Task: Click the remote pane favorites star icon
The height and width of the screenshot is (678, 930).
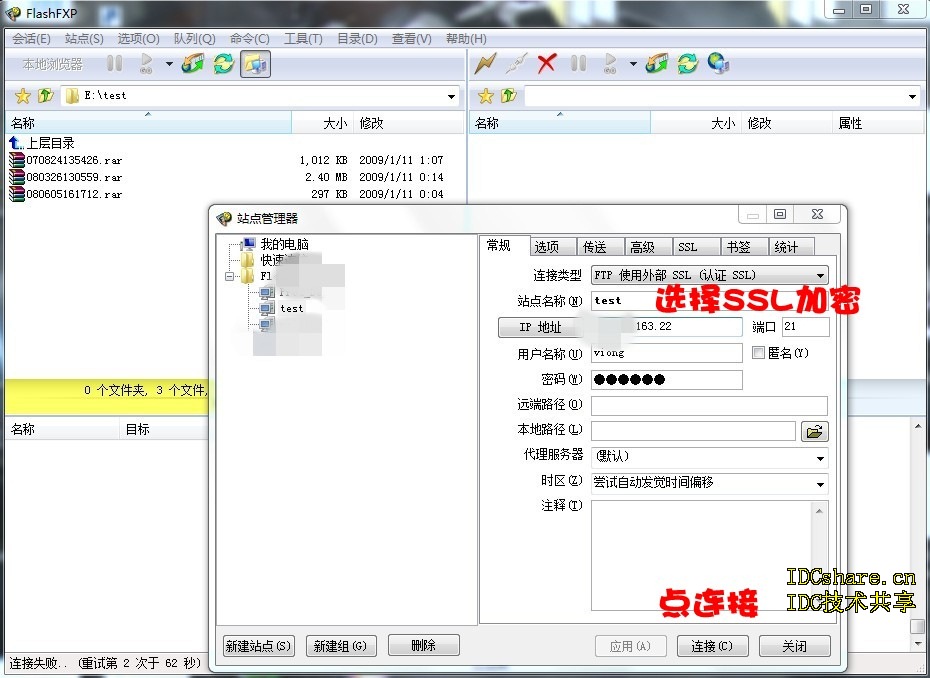Action: pos(486,96)
